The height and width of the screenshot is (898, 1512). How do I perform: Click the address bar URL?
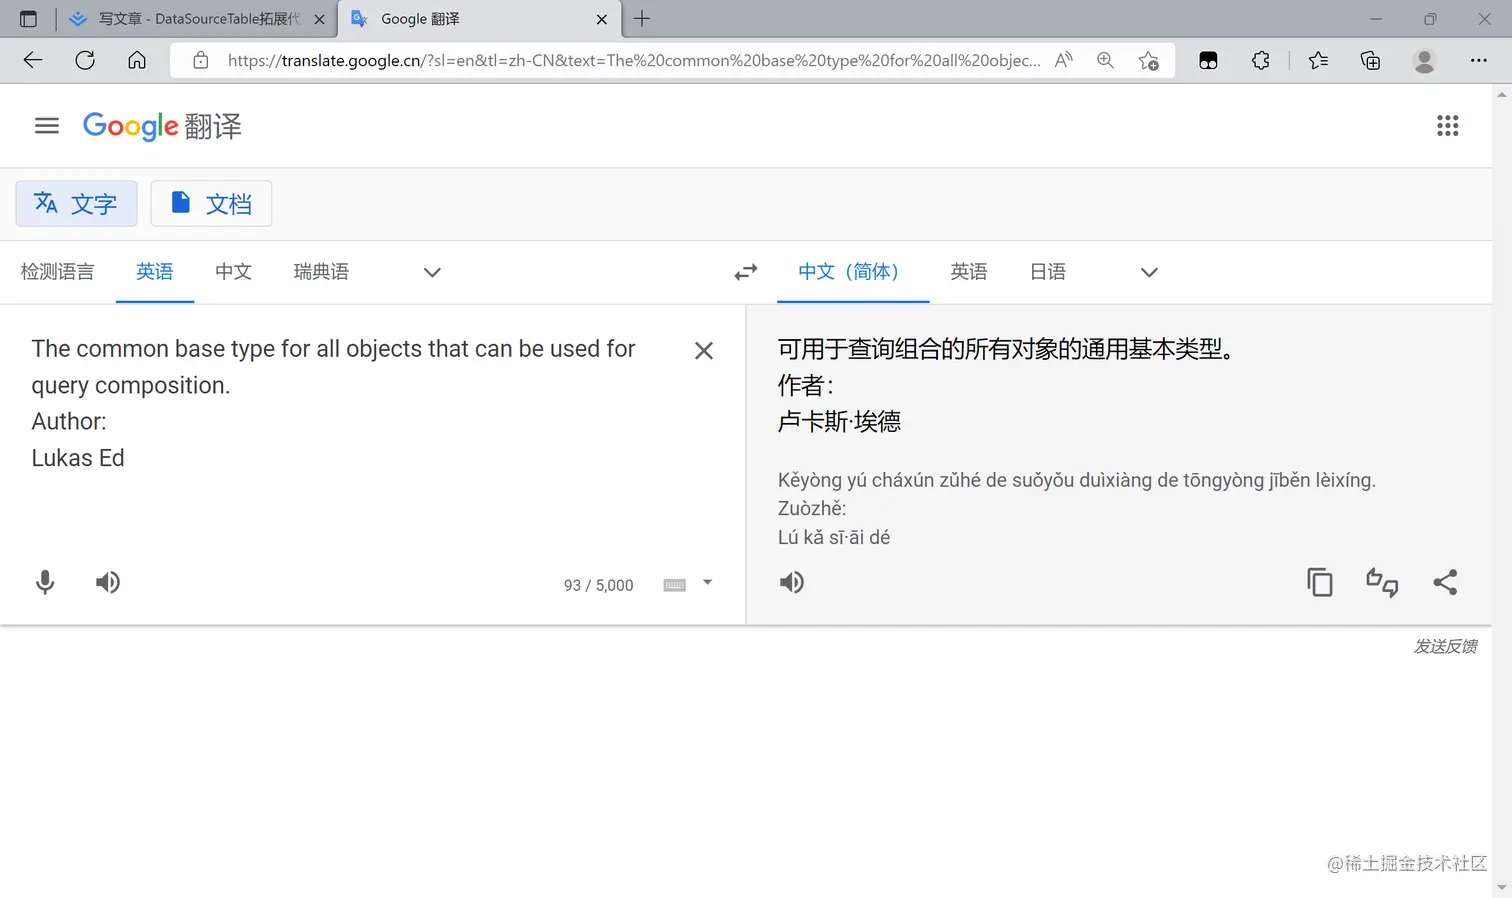pyautogui.click(x=634, y=61)
